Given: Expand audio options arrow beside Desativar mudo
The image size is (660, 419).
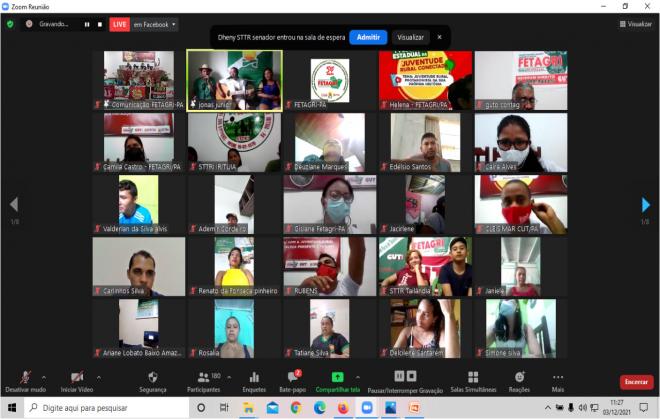Looking at the screenshot, I should pos(43,377).
